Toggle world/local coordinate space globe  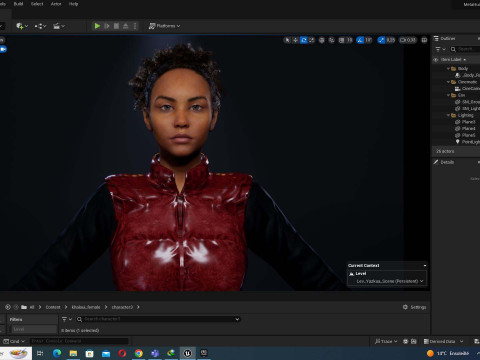322,40
